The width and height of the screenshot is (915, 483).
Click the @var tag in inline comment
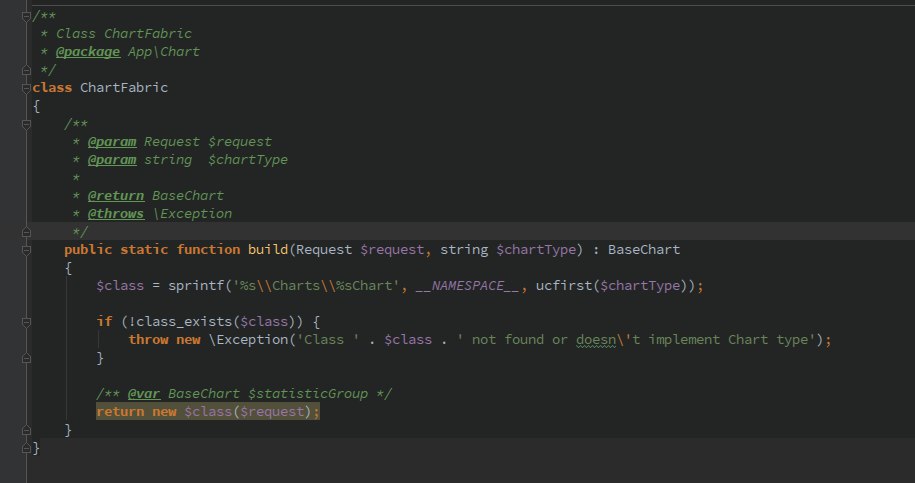[x=144, y=394]
